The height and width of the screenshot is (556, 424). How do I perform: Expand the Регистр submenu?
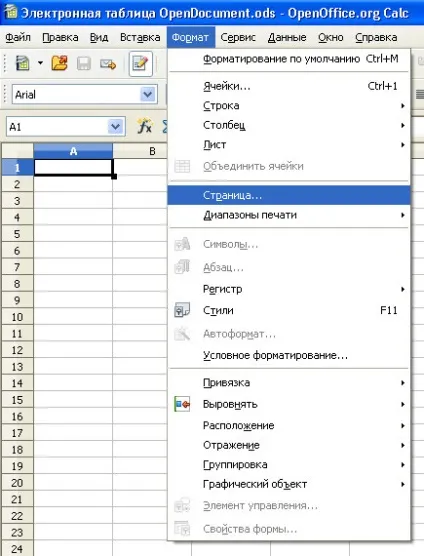pyautogui.click(x=289, y=289)
